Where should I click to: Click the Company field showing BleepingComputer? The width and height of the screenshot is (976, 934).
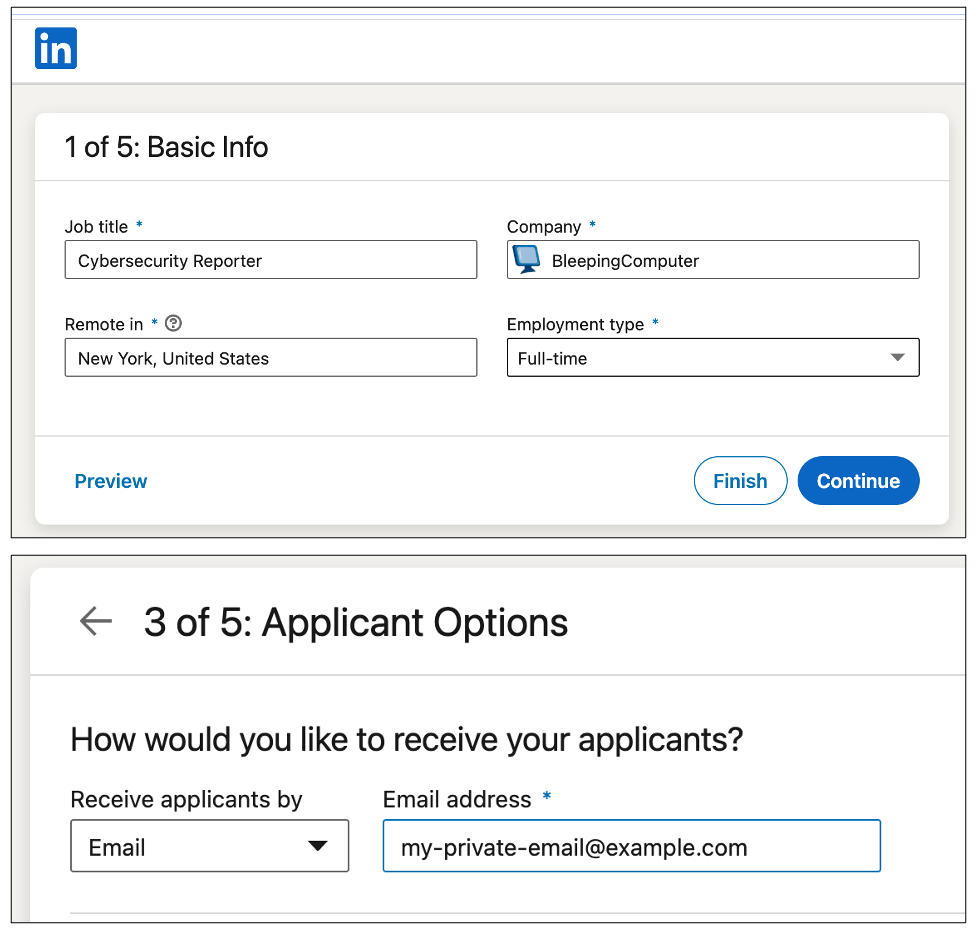pos(713,259)
